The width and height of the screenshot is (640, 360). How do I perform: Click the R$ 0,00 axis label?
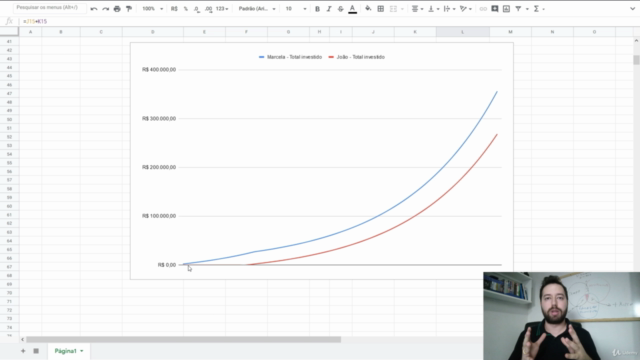(167, 265)
